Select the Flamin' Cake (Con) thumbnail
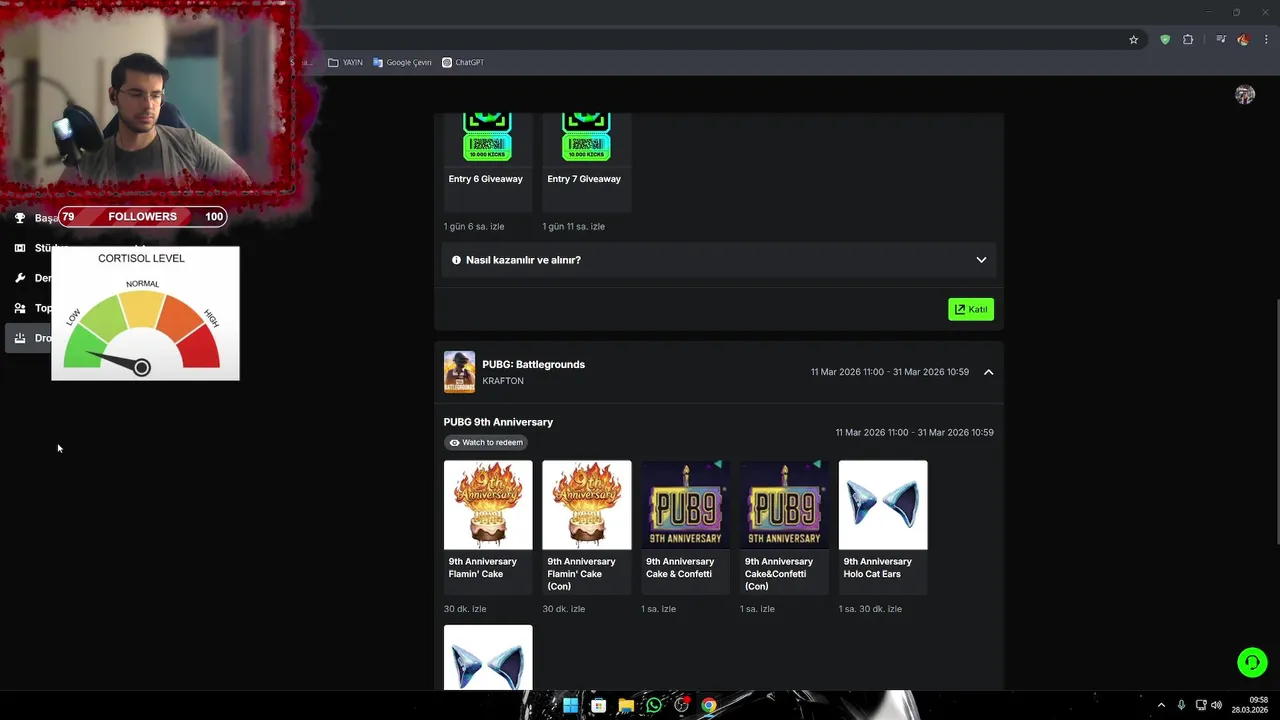 click(x=587, y=505)
